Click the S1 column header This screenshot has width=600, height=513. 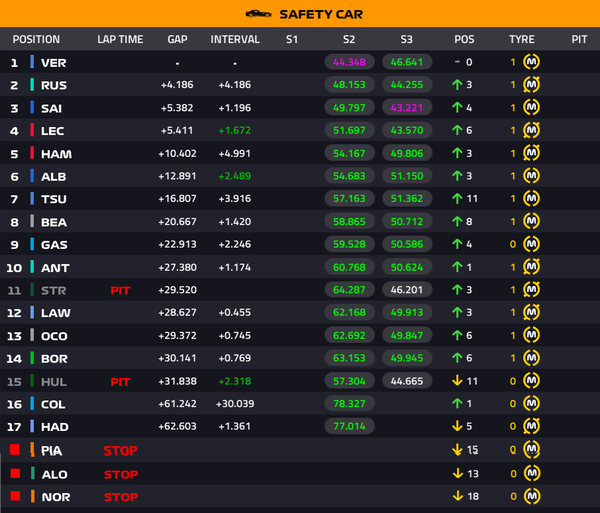coord(292,39)
